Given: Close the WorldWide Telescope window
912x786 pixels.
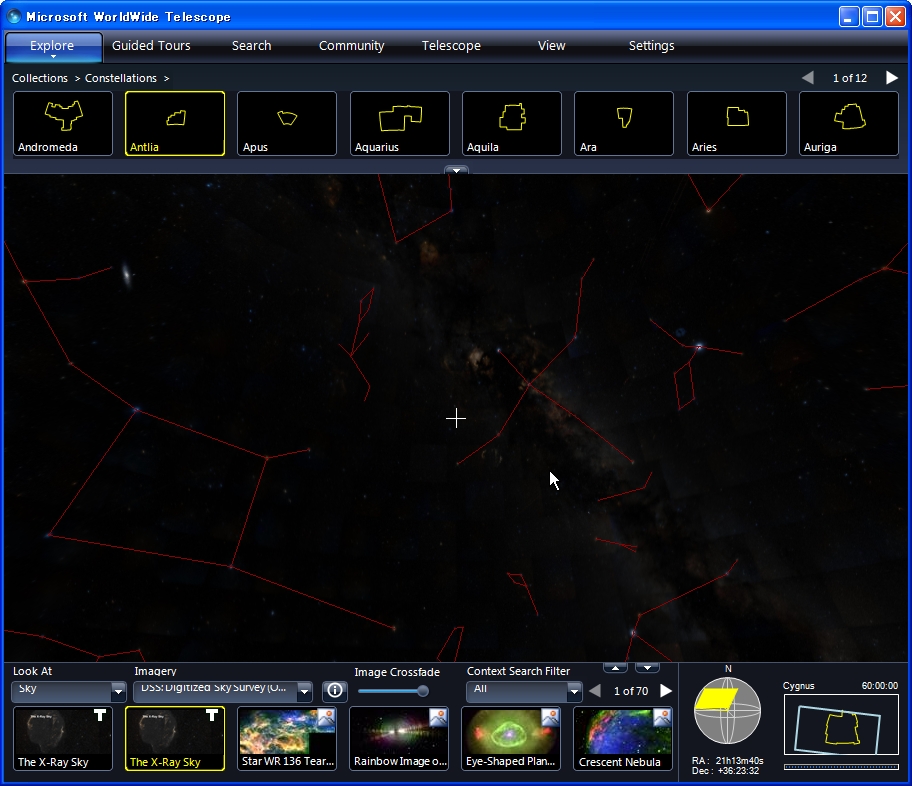Looking at the screenshot, I should 895,17.
